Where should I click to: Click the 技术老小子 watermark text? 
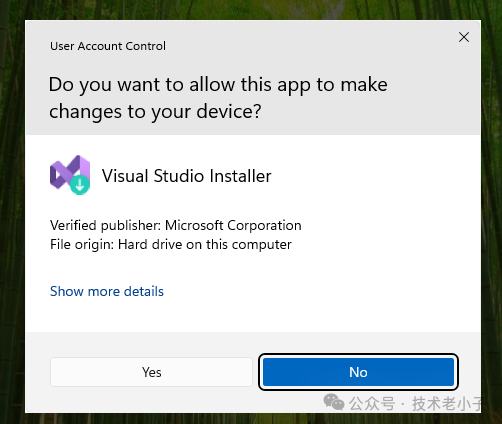447,404
